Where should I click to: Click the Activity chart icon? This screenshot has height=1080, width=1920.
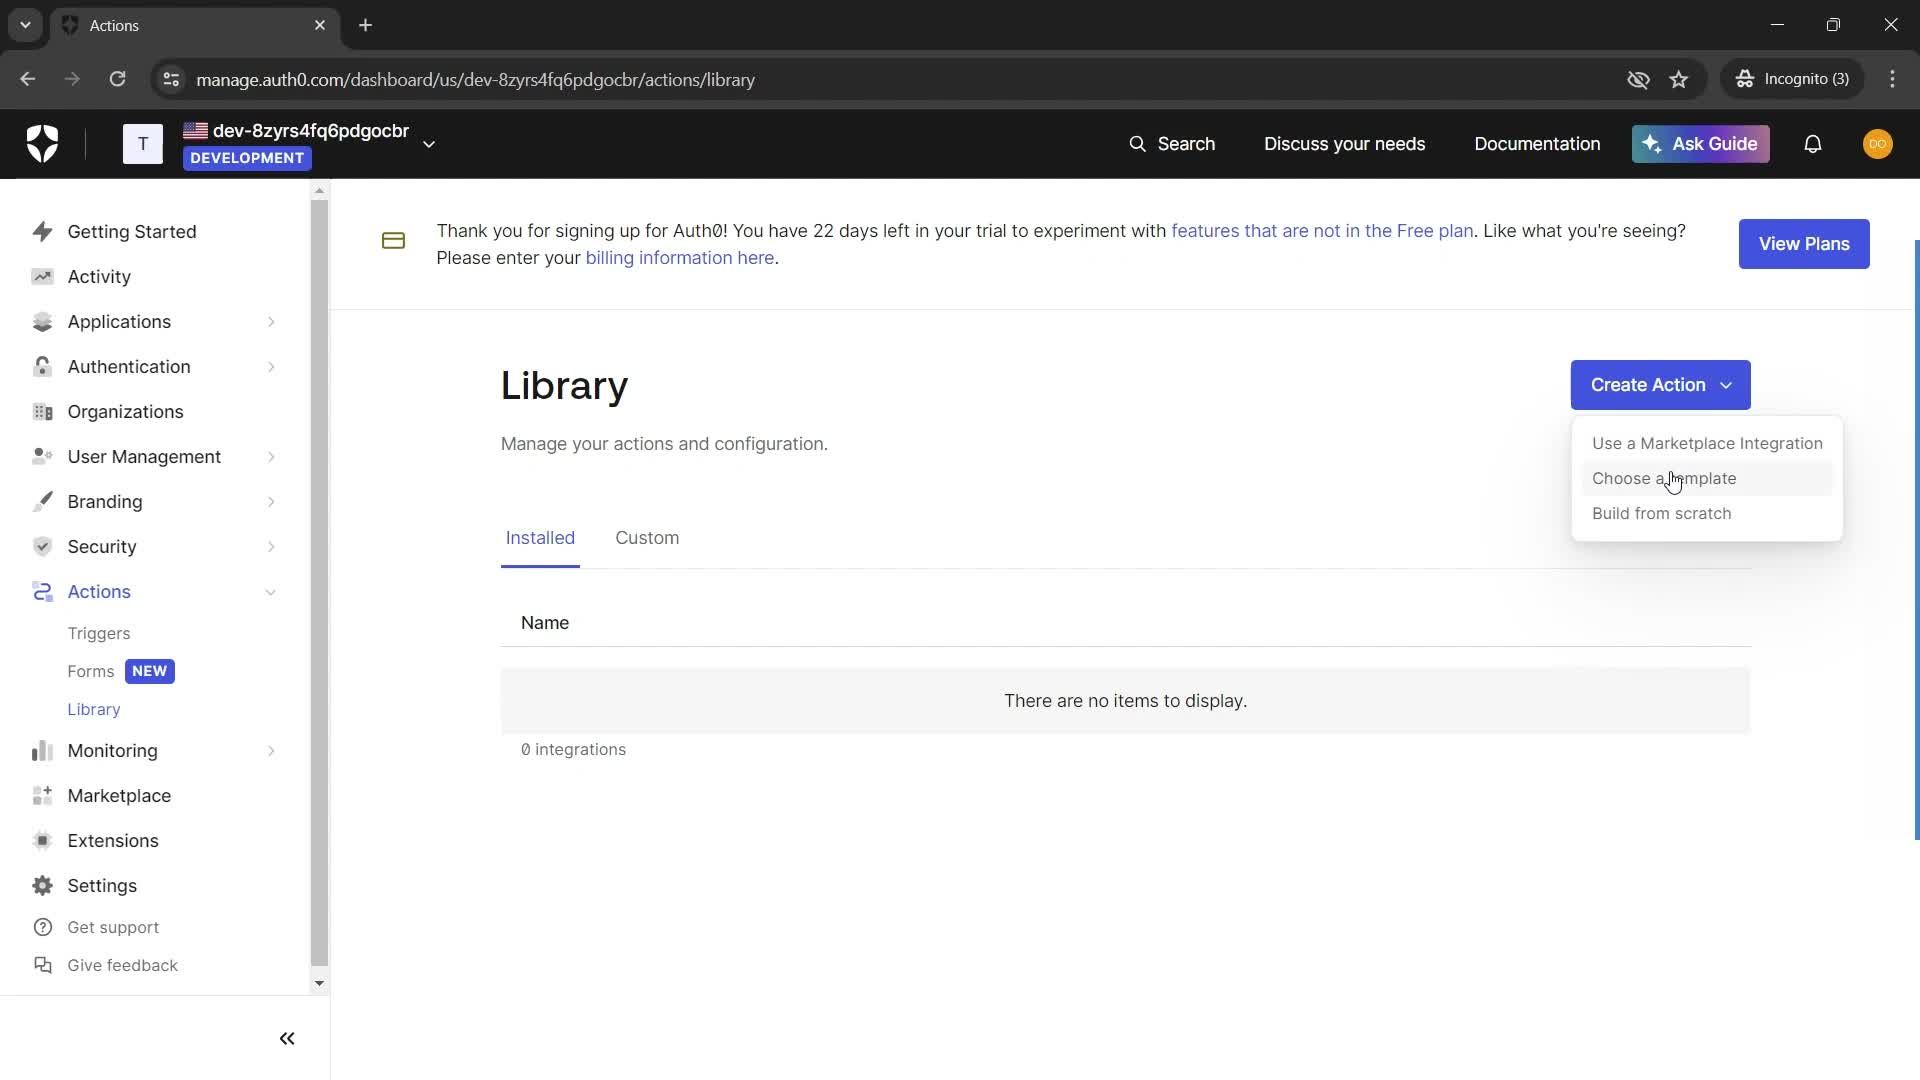click(42, 277)
